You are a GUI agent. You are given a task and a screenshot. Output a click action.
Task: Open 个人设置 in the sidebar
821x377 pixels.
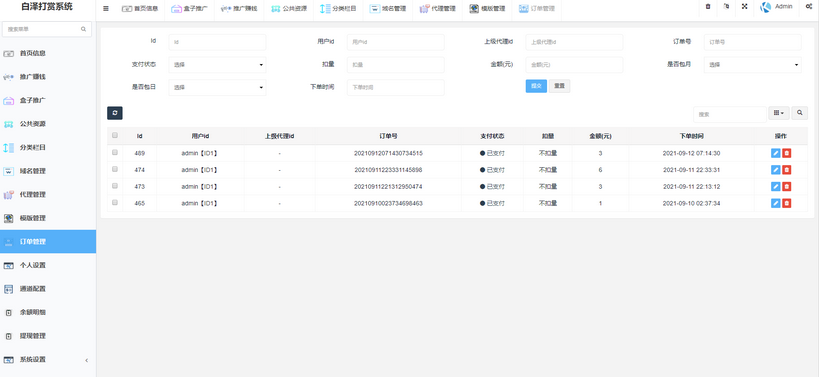click(x=48, y=265)
